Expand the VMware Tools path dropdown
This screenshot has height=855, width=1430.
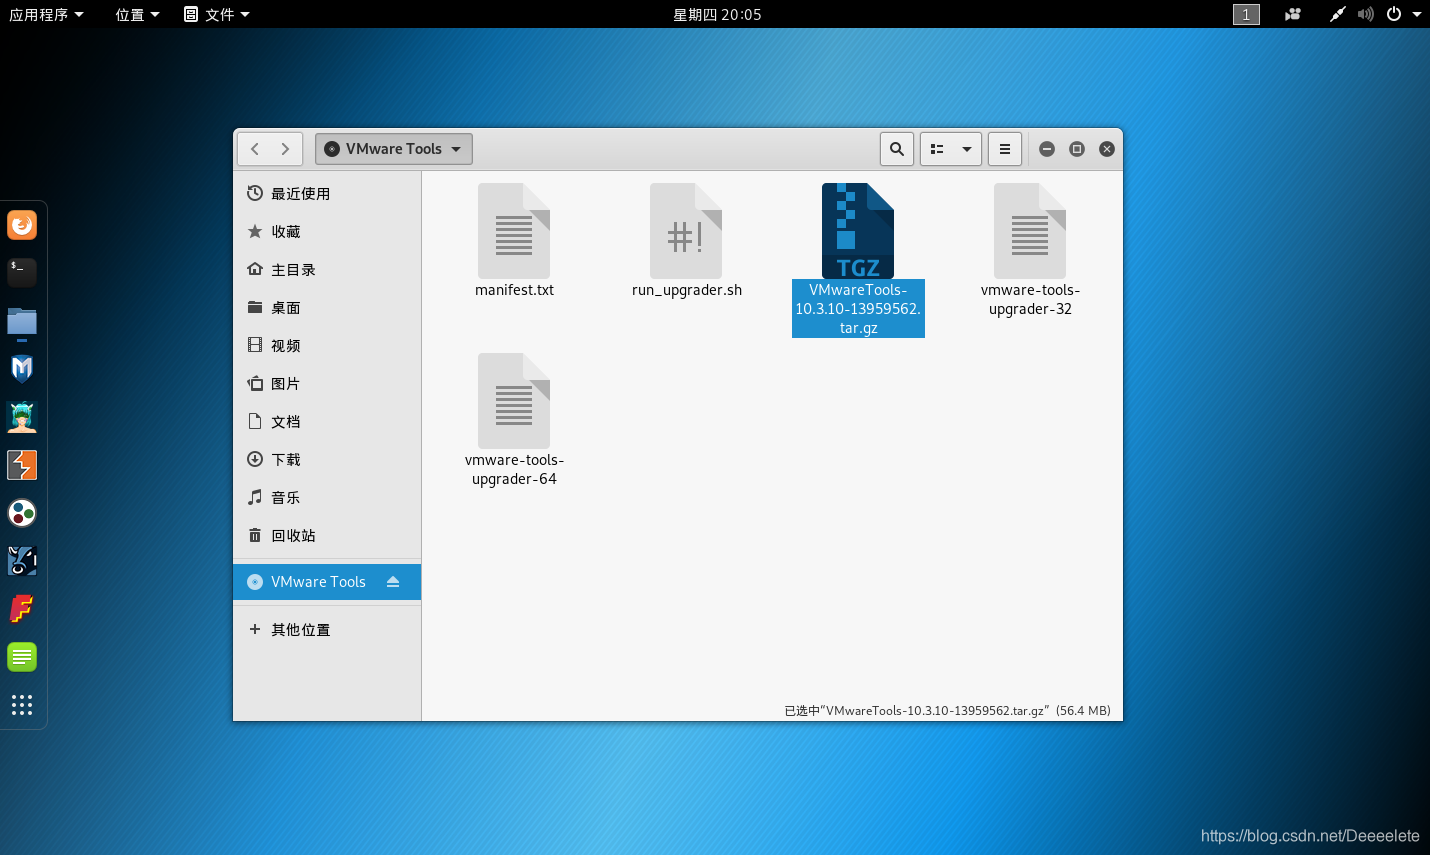[x=394, y=149]
